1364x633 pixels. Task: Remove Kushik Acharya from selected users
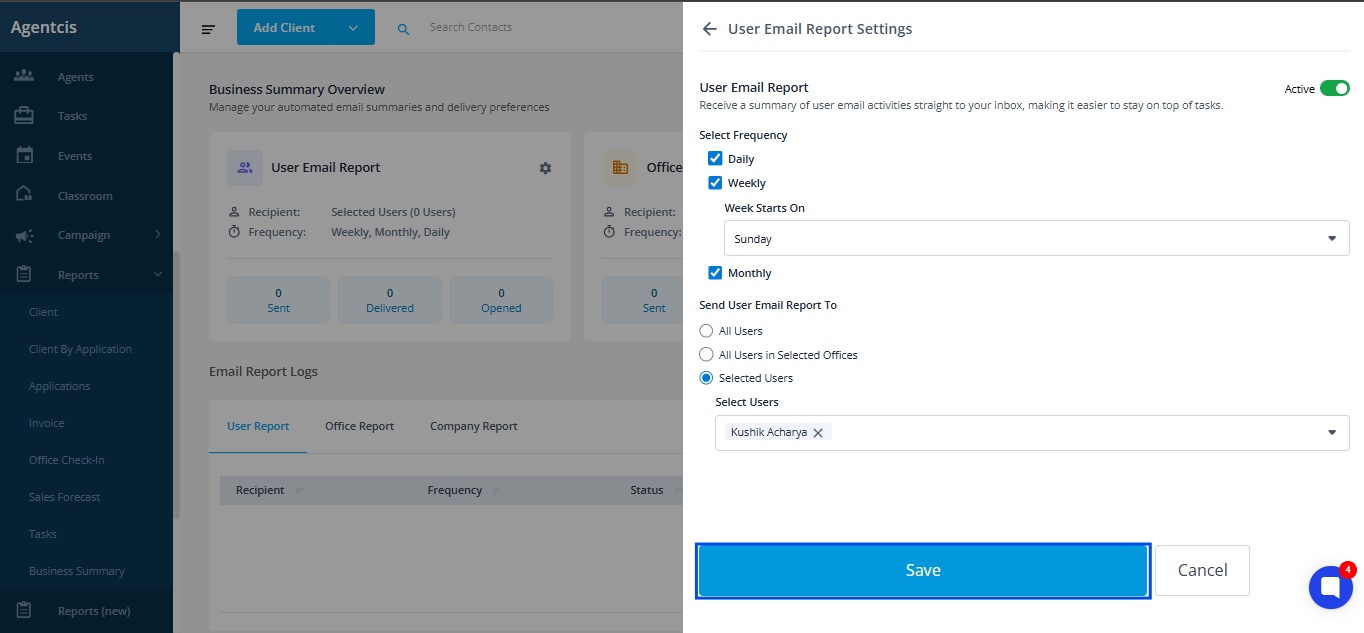pyautogui.click(x=818, y=433)
